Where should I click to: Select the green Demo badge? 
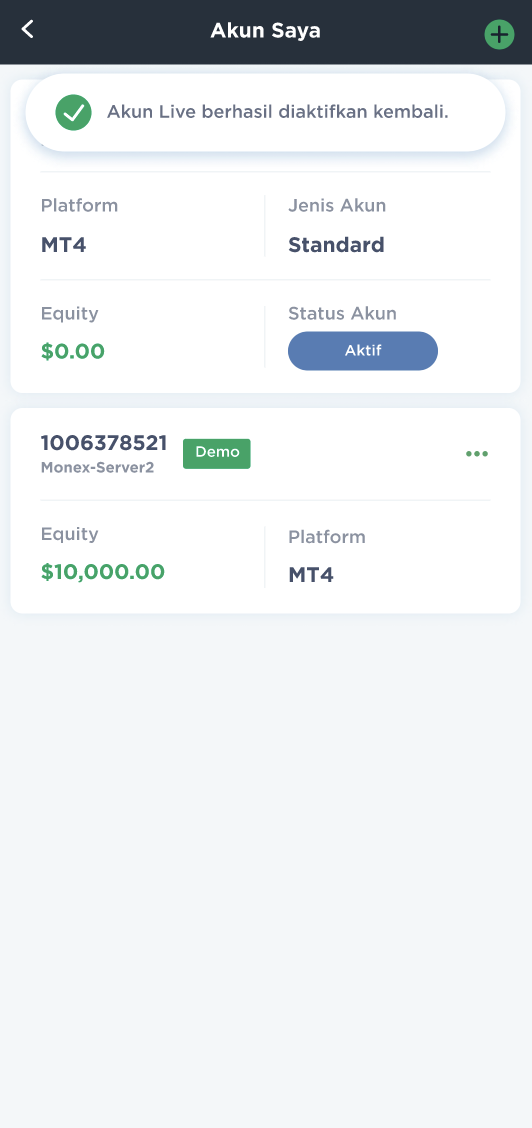click(216, 453)
